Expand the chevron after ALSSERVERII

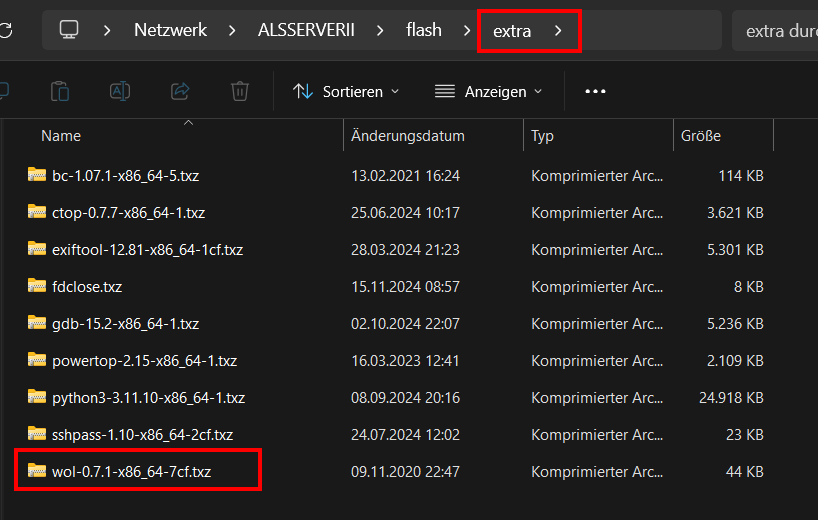pos(380,31)
